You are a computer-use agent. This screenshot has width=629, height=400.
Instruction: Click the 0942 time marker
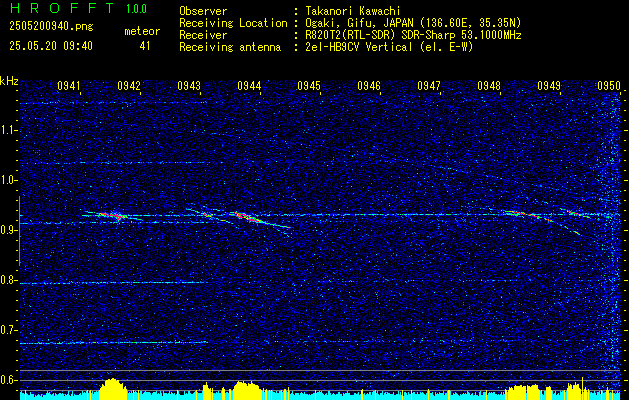(x=129, y=85)
